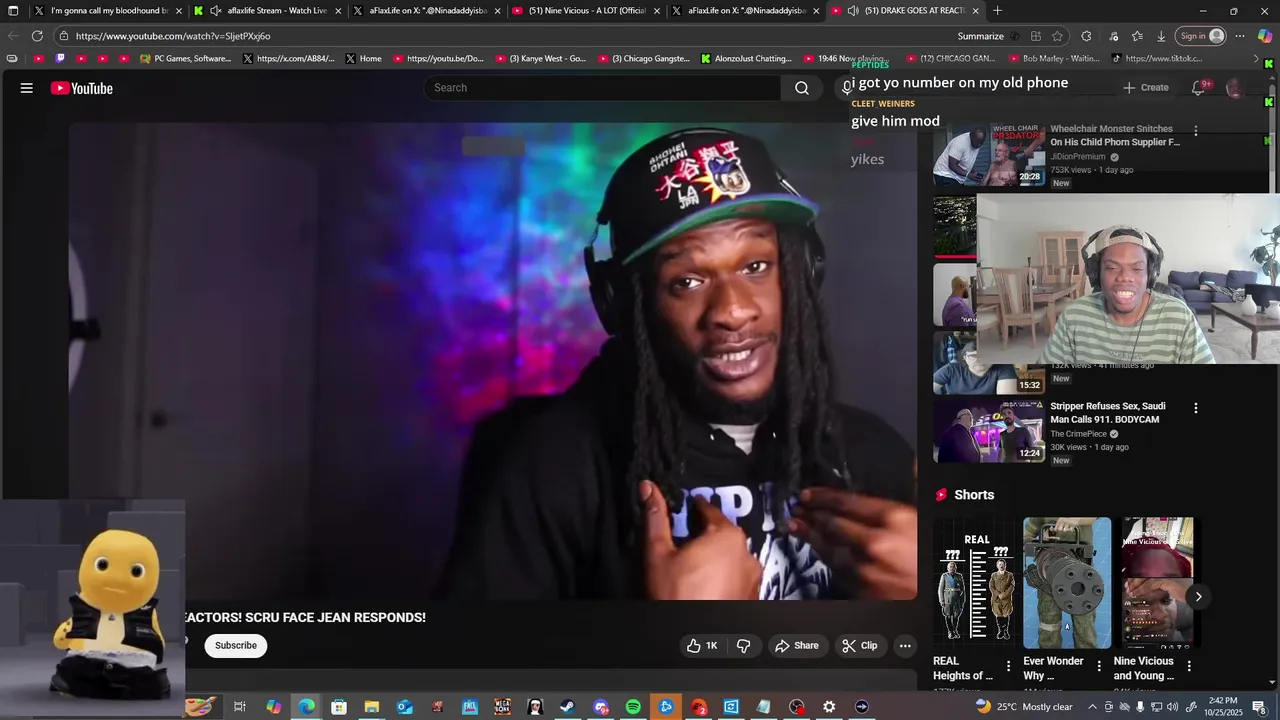Open a new browser tab
The image size is (1280, 720).
[997, 11]
